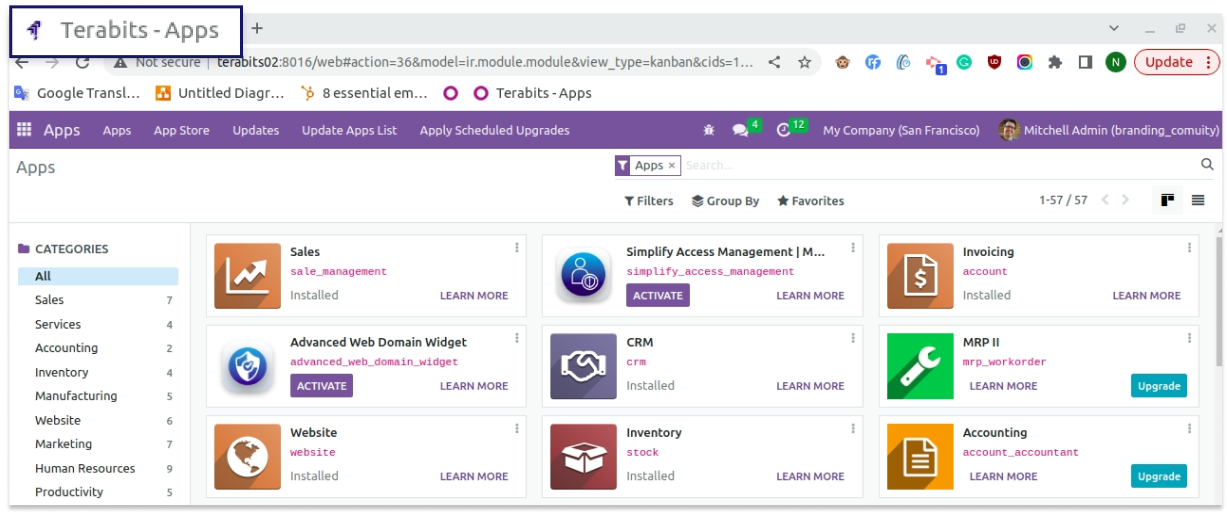Open the Favorites dropdown
The height and width of the screenshot is (514, 1227).
811,201
